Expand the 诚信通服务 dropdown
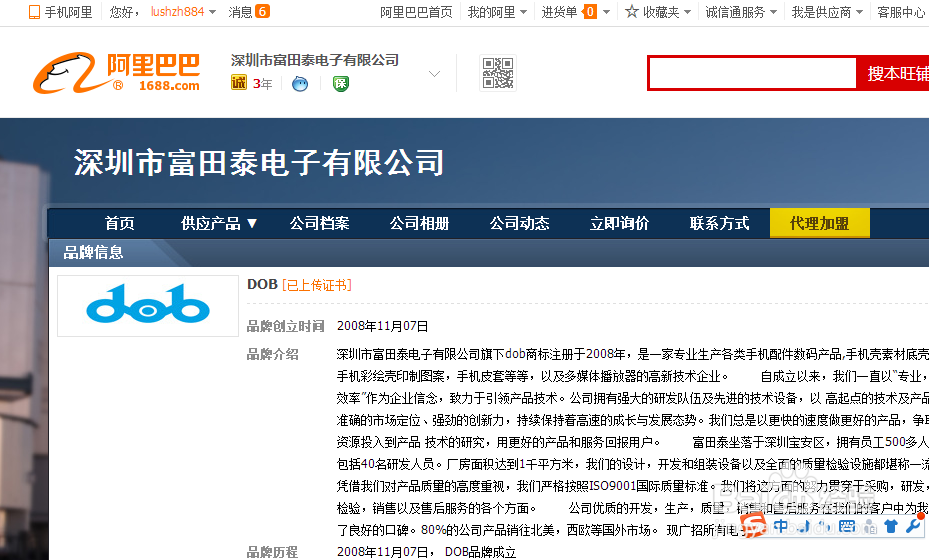The width and height of the screenshot is (929, 560). tap(773, 12)
